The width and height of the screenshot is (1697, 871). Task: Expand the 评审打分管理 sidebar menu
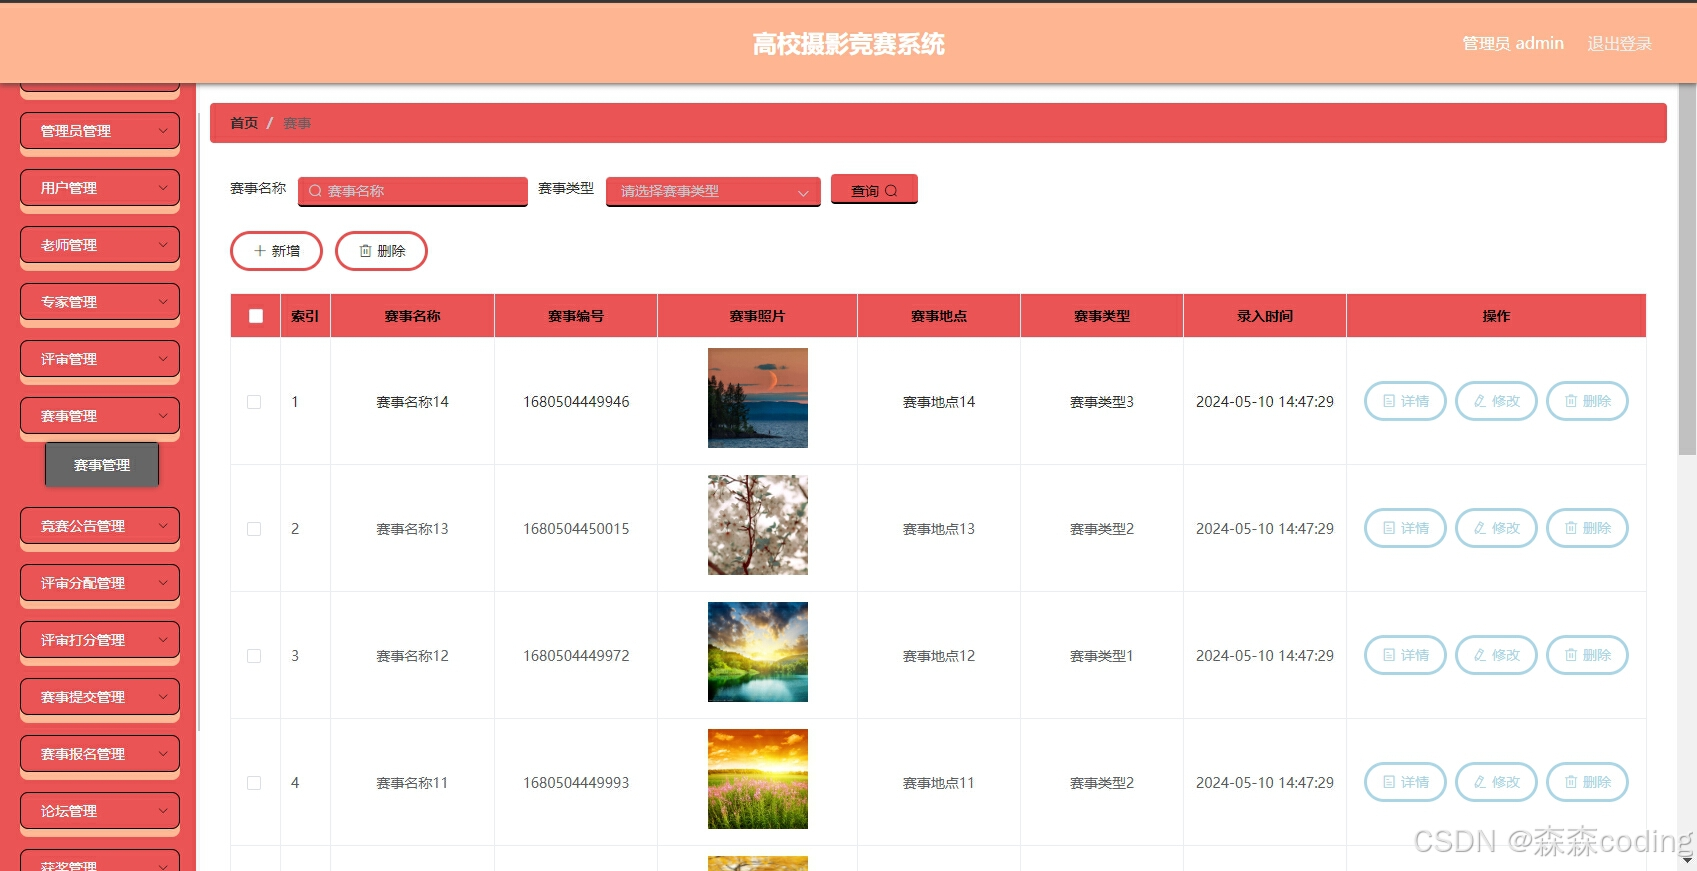click(100, 640)
